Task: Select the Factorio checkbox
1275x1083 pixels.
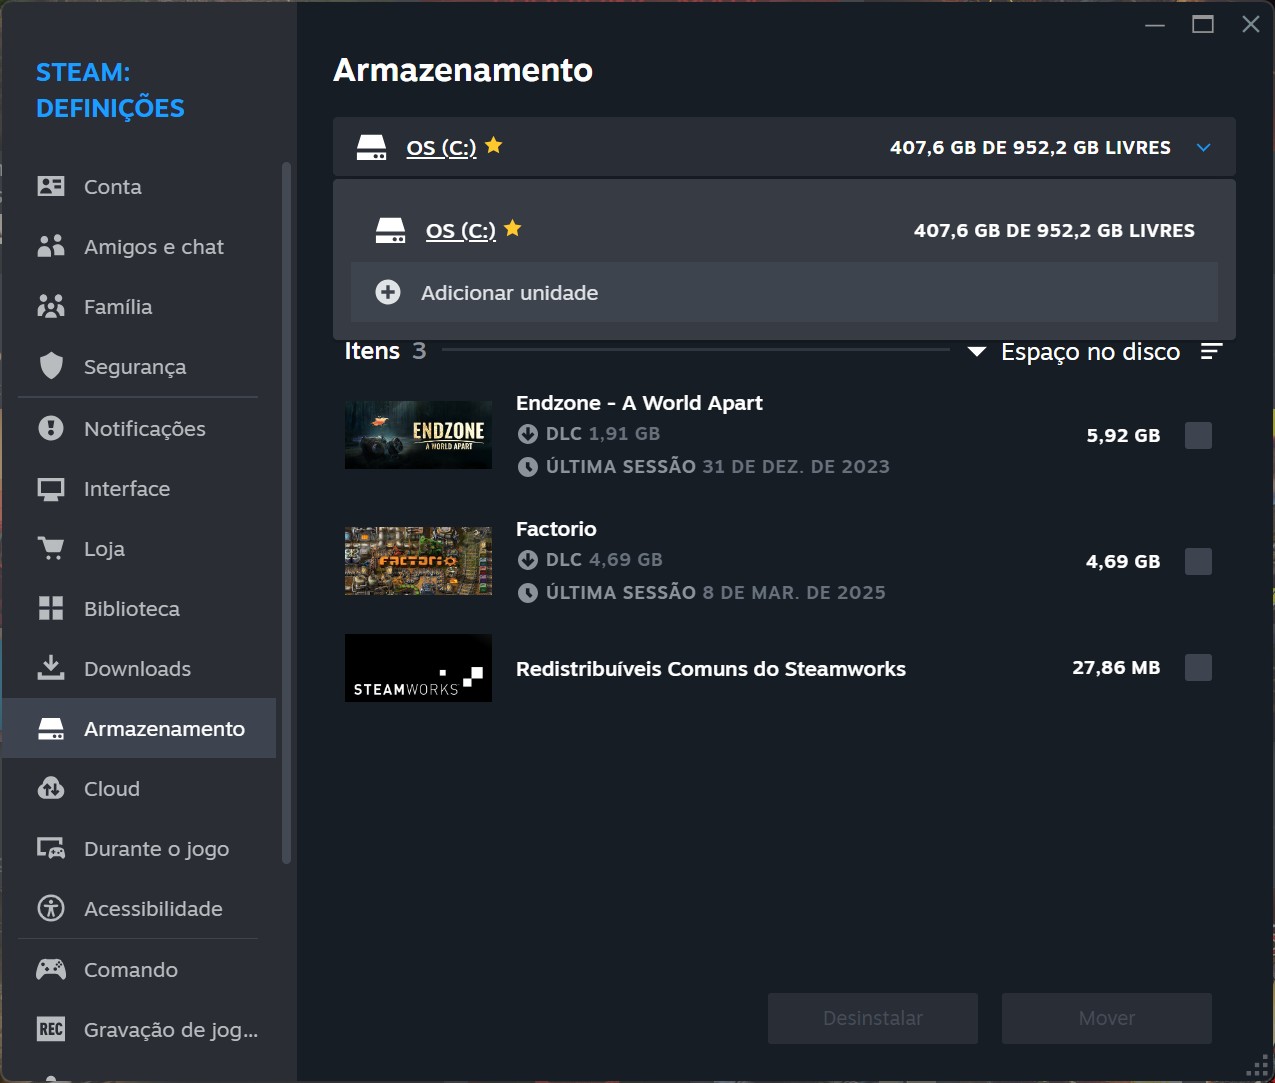Action: click(1198, 561)
